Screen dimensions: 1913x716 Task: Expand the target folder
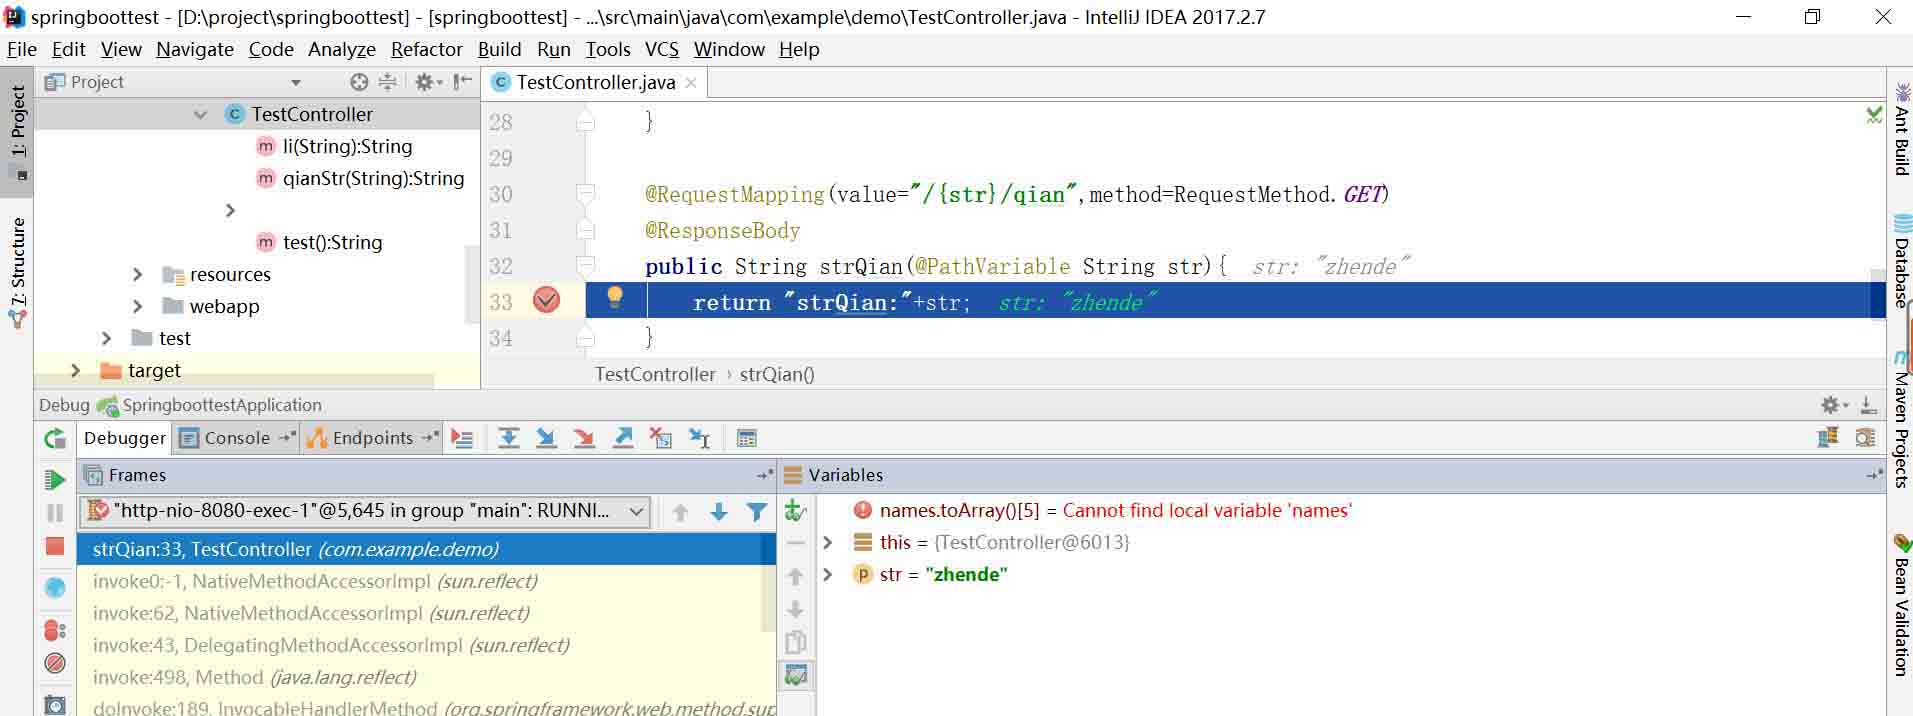pyautogui.click(x=75, y=371)
